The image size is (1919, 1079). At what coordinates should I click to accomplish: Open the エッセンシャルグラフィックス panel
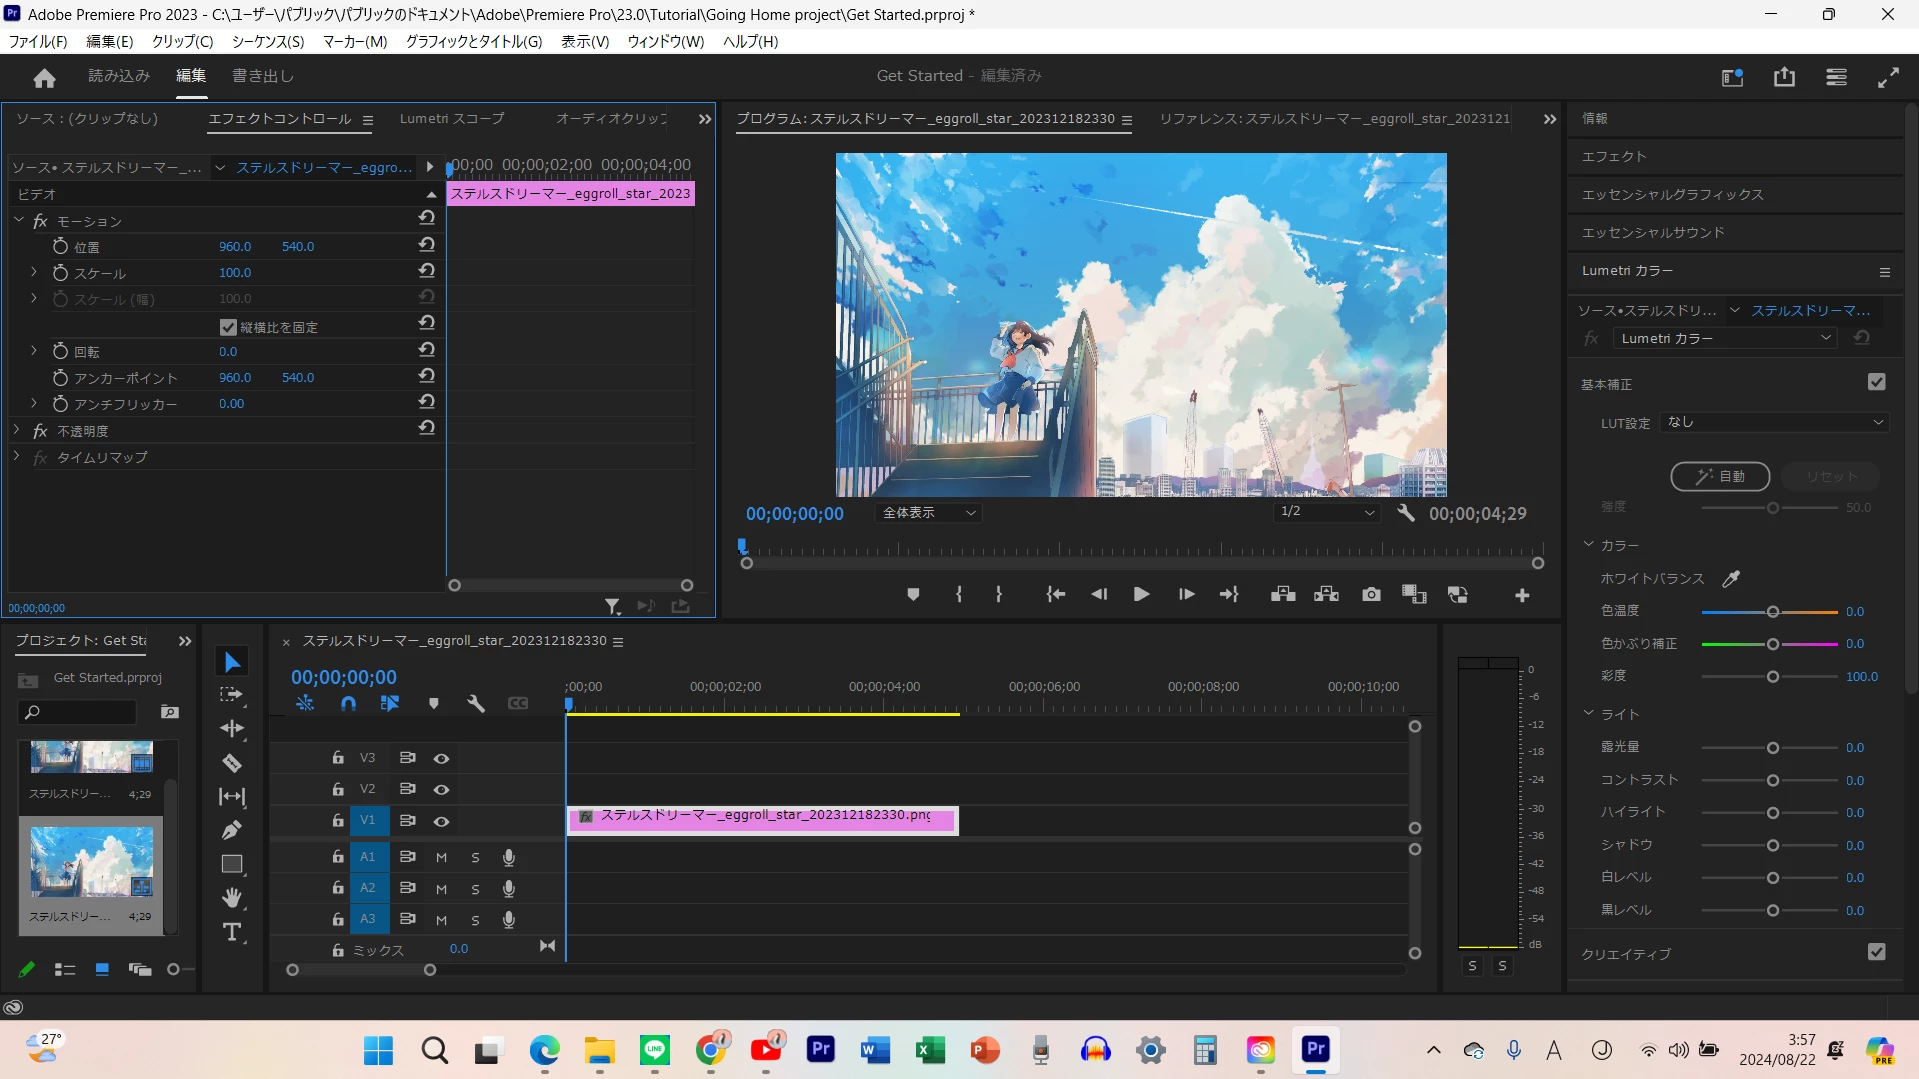coord(1672,195)
